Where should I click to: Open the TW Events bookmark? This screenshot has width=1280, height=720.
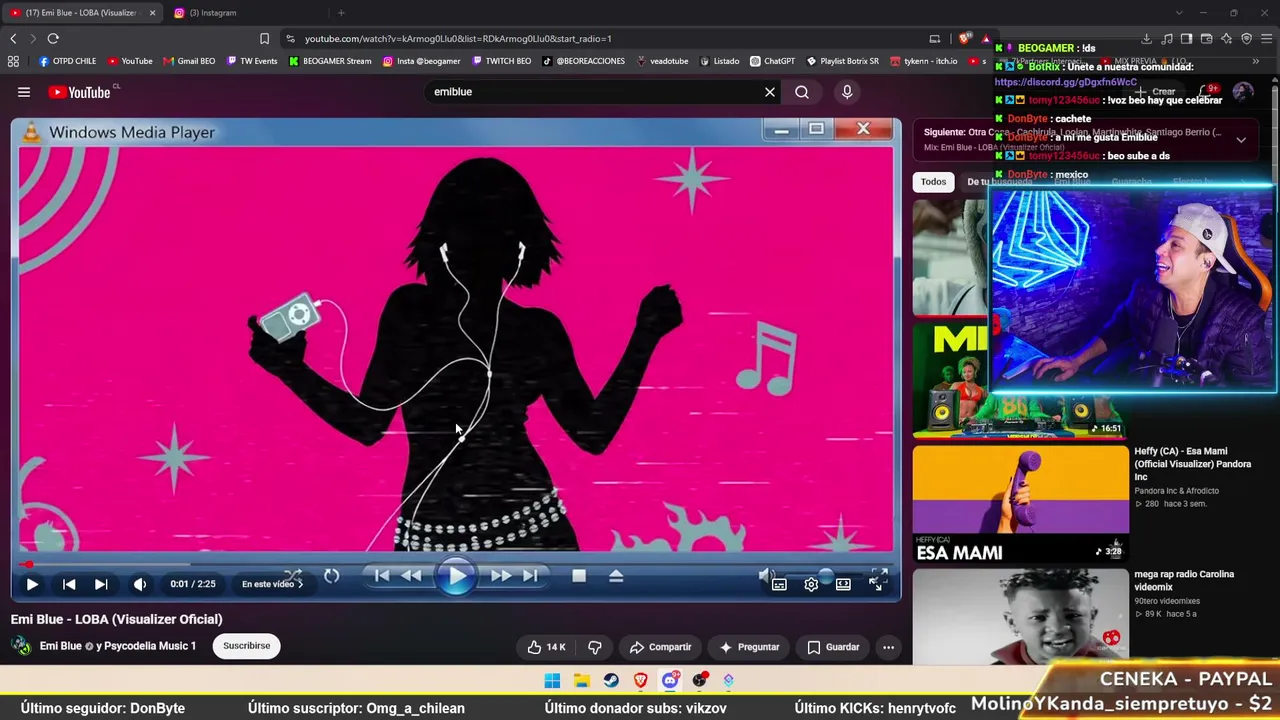[252, 61]
